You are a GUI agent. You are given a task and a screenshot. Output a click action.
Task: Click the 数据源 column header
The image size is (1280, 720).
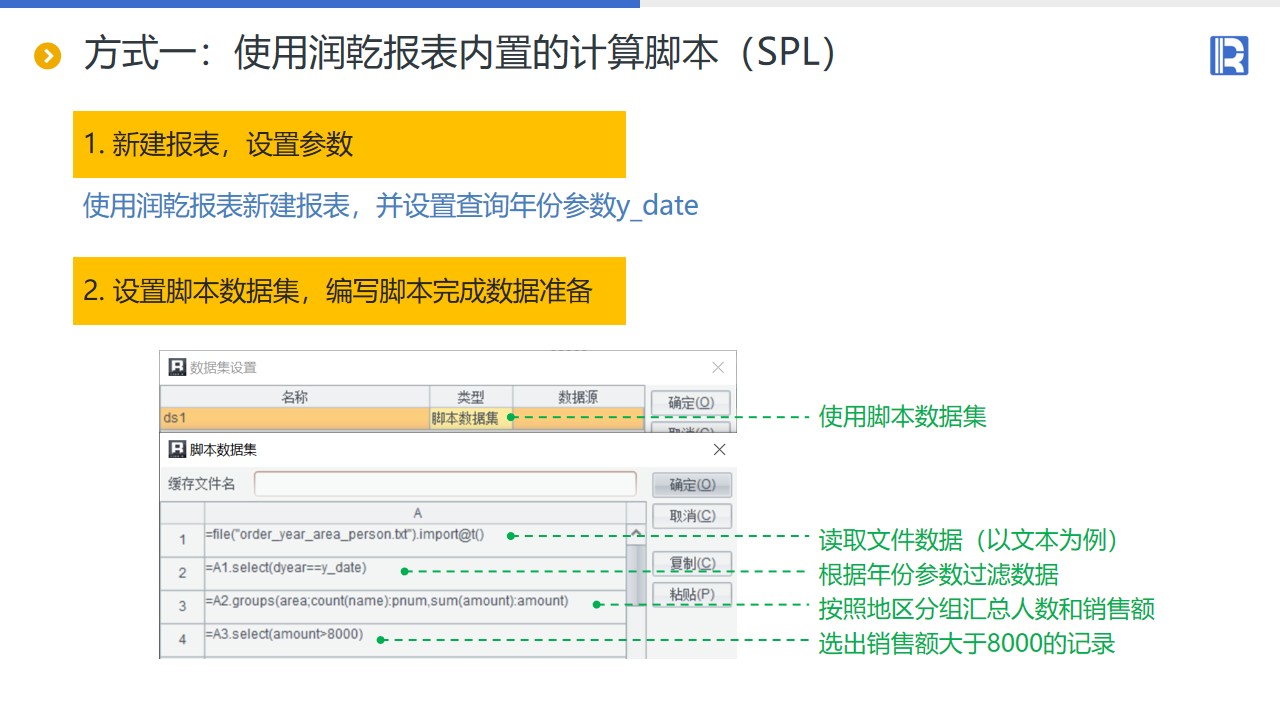click(x=578, y=397)
